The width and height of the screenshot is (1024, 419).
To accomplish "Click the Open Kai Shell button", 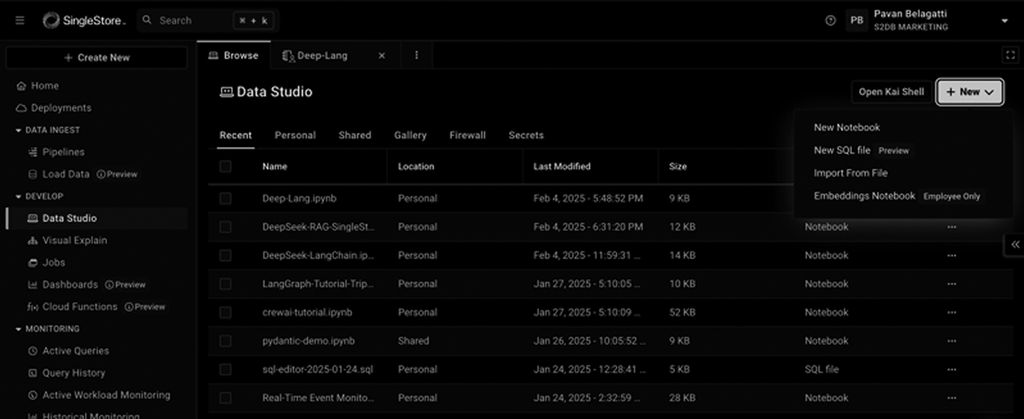I will coord(891,92).
